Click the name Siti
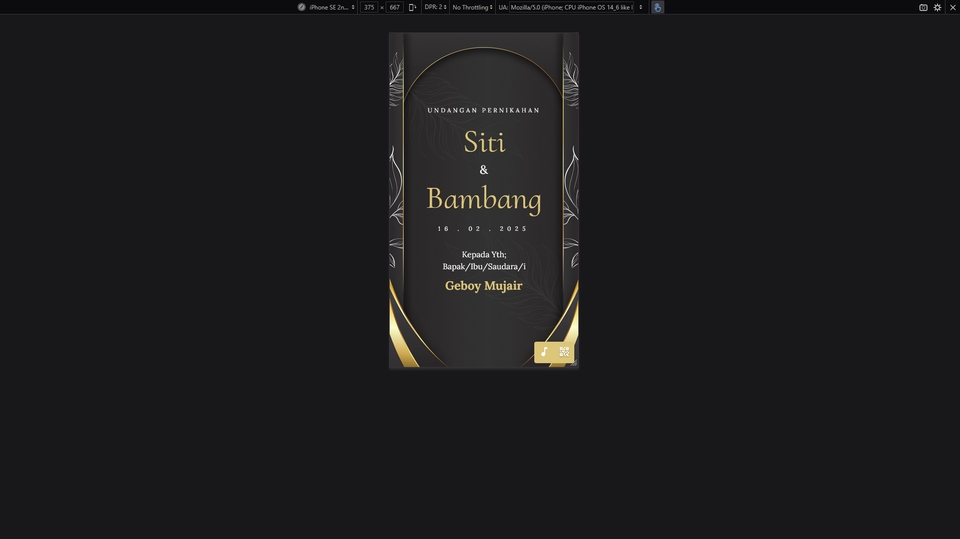Screen dimensions: 960x539 (484, 142)
